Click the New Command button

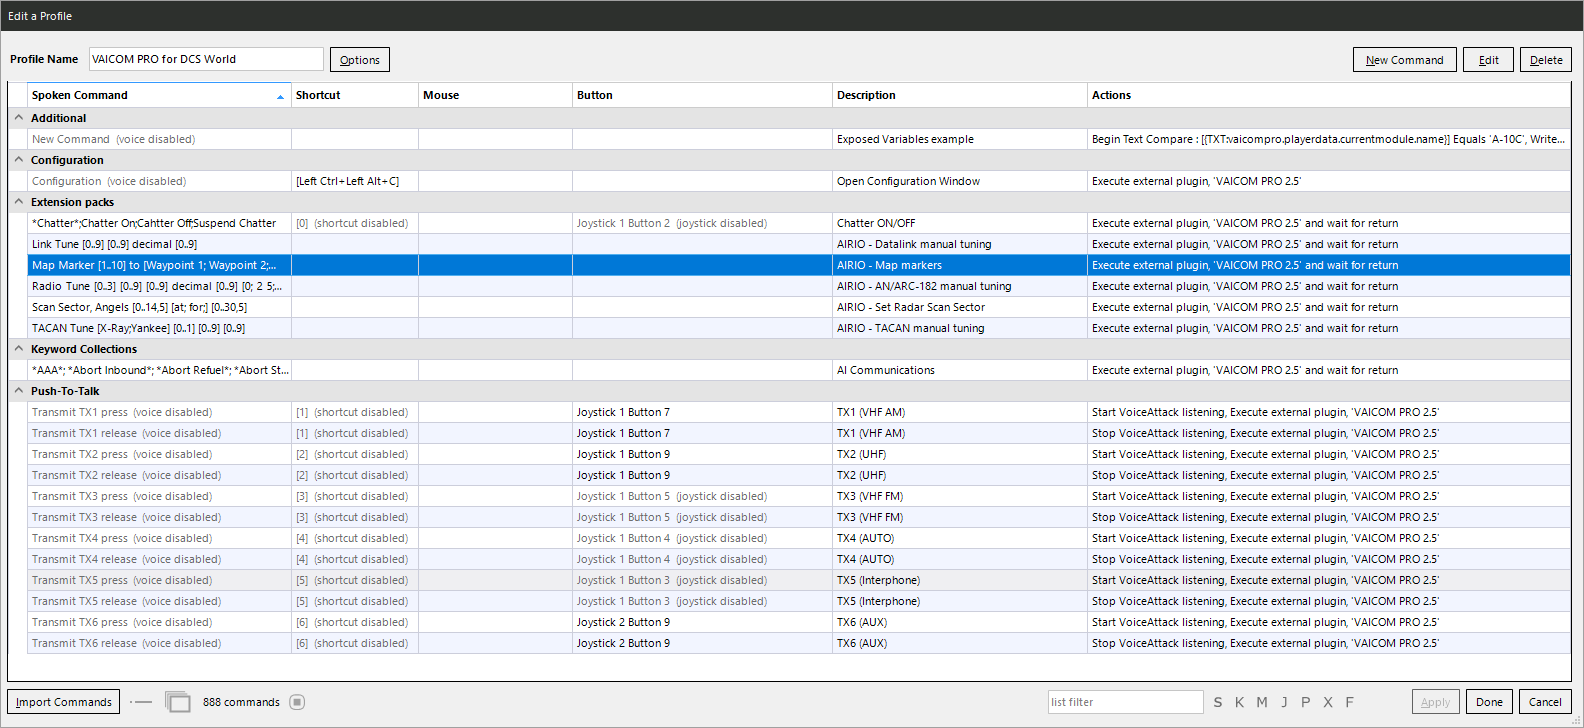pos(1405,60)
